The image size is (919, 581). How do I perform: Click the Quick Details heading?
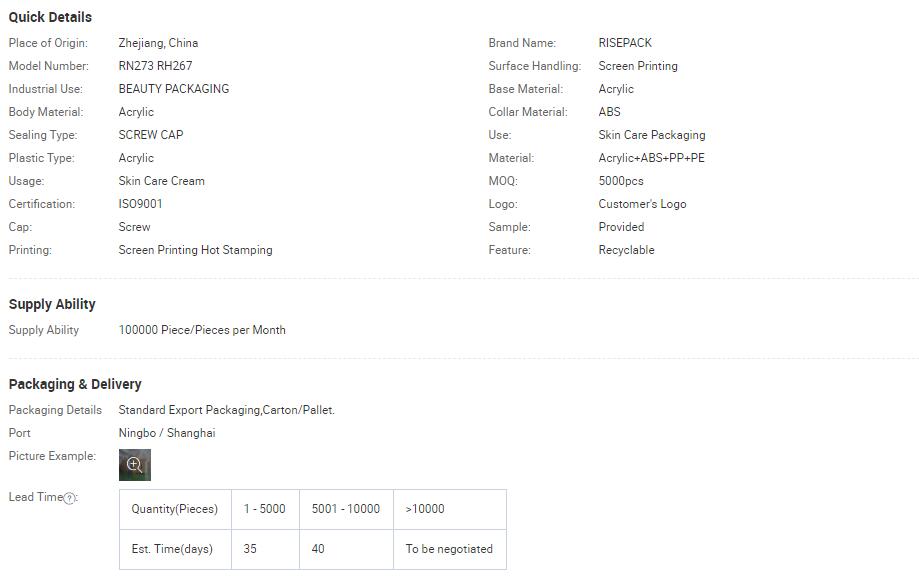(x=50, y=17)
